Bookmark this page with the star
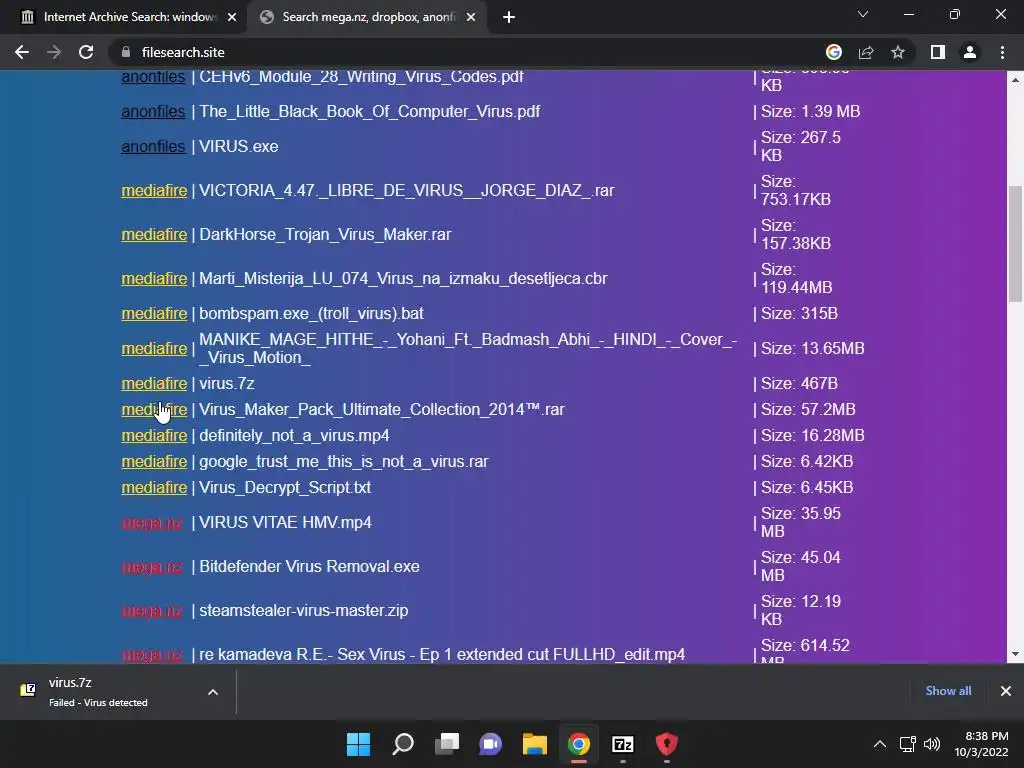 898,52
